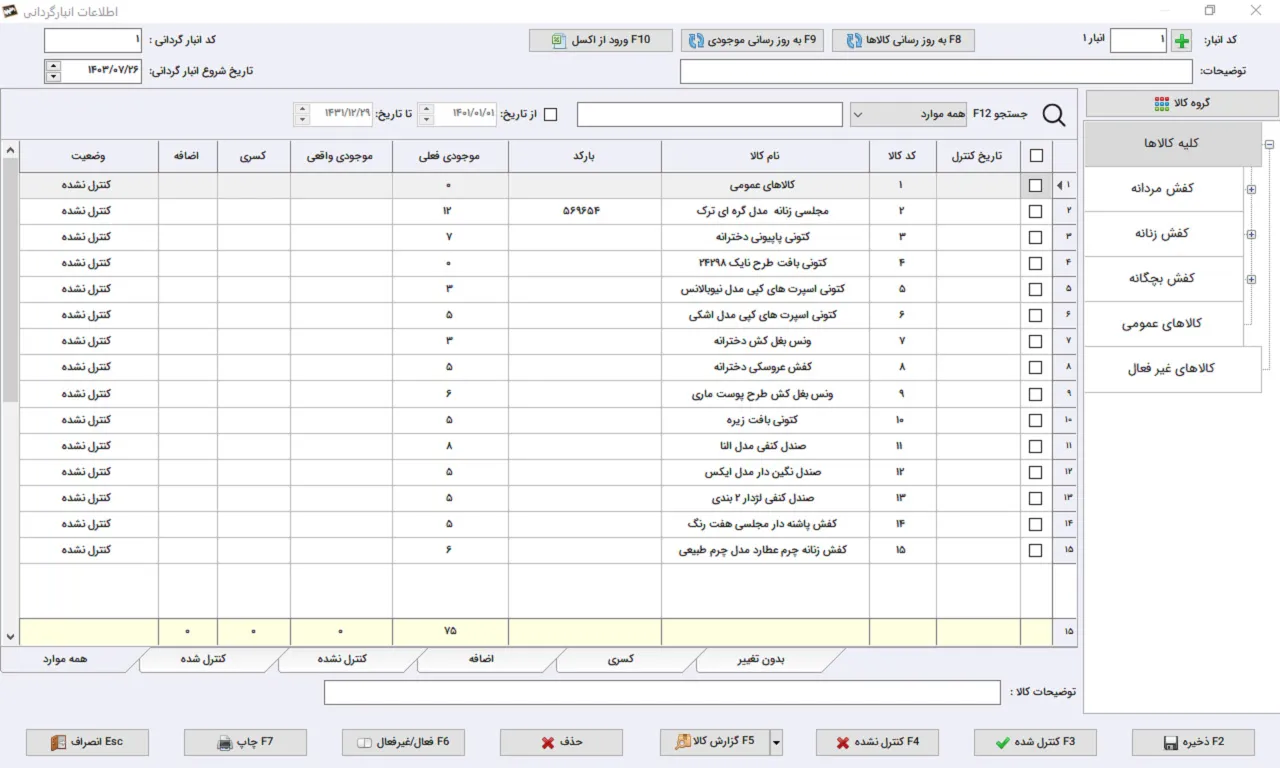Click the green plus icon beside warehouse code

point(1183,41)
